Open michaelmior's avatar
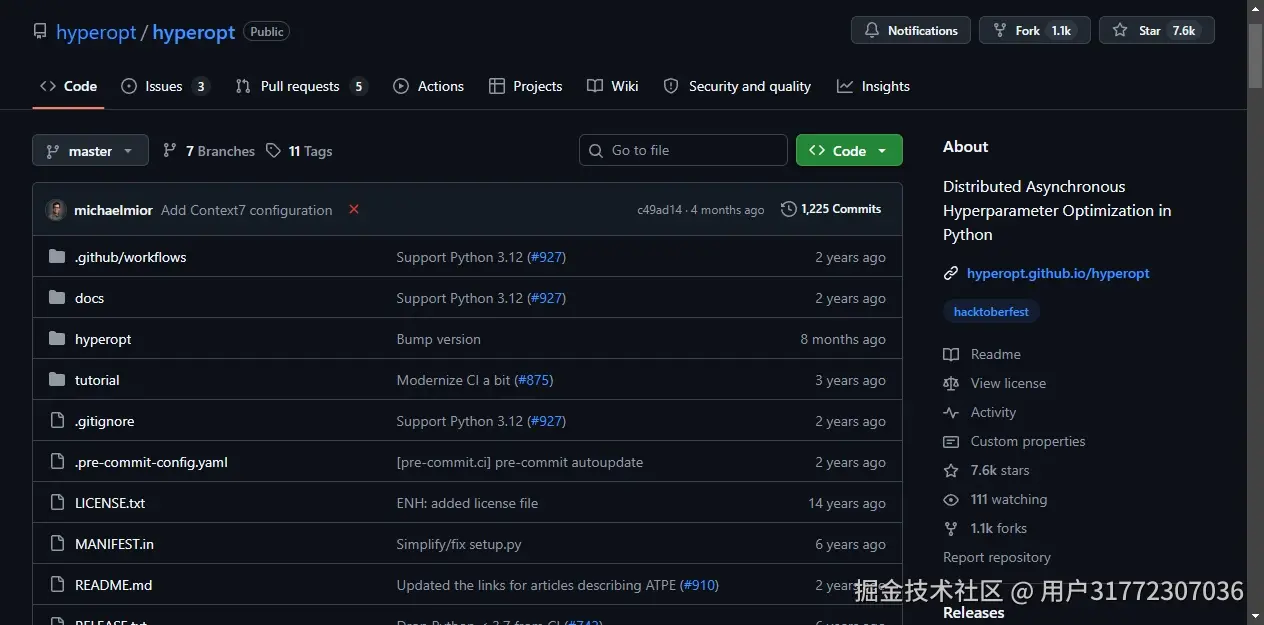This screenshot has width=1264, height=625. click(x=56, y=210)
